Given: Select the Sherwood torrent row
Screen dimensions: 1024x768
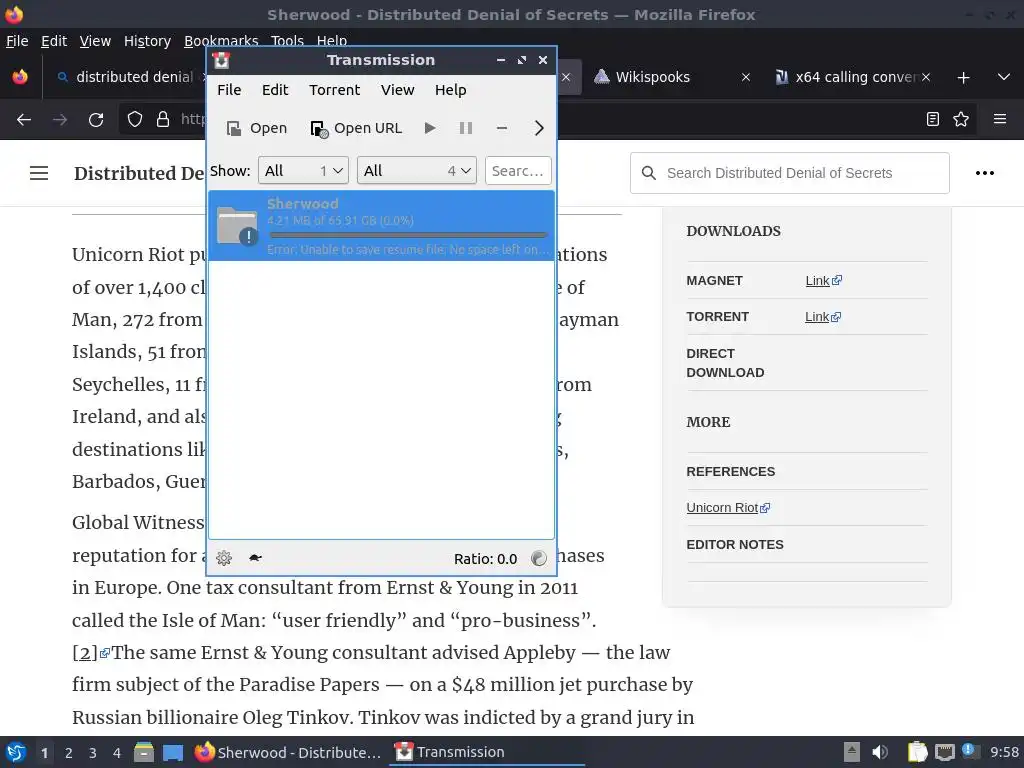Looking at the screenshot, I should click(381, 225).
